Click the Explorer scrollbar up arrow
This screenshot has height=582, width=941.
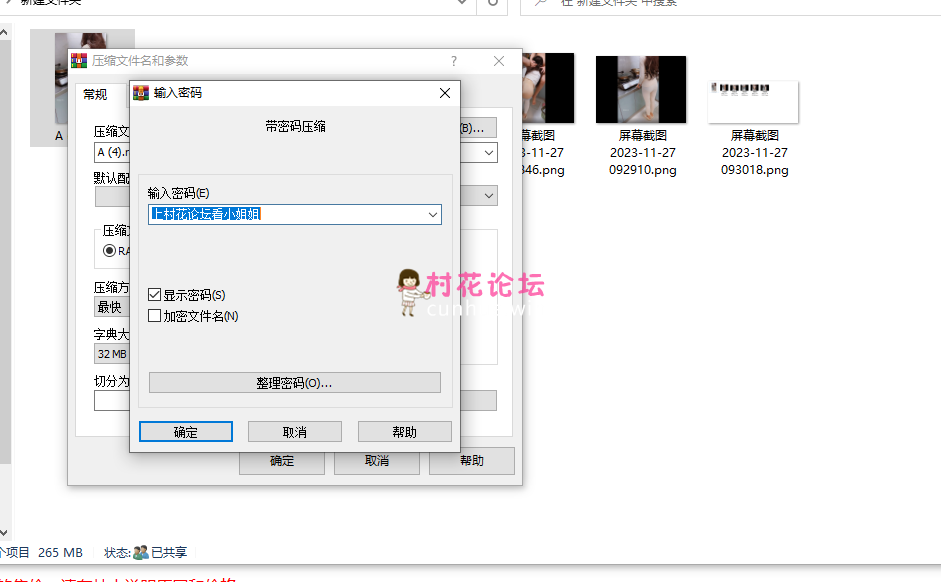coord(4,32)
